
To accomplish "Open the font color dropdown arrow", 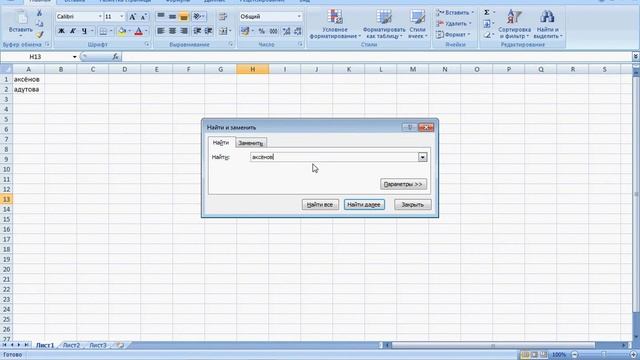I will [146, 31].
